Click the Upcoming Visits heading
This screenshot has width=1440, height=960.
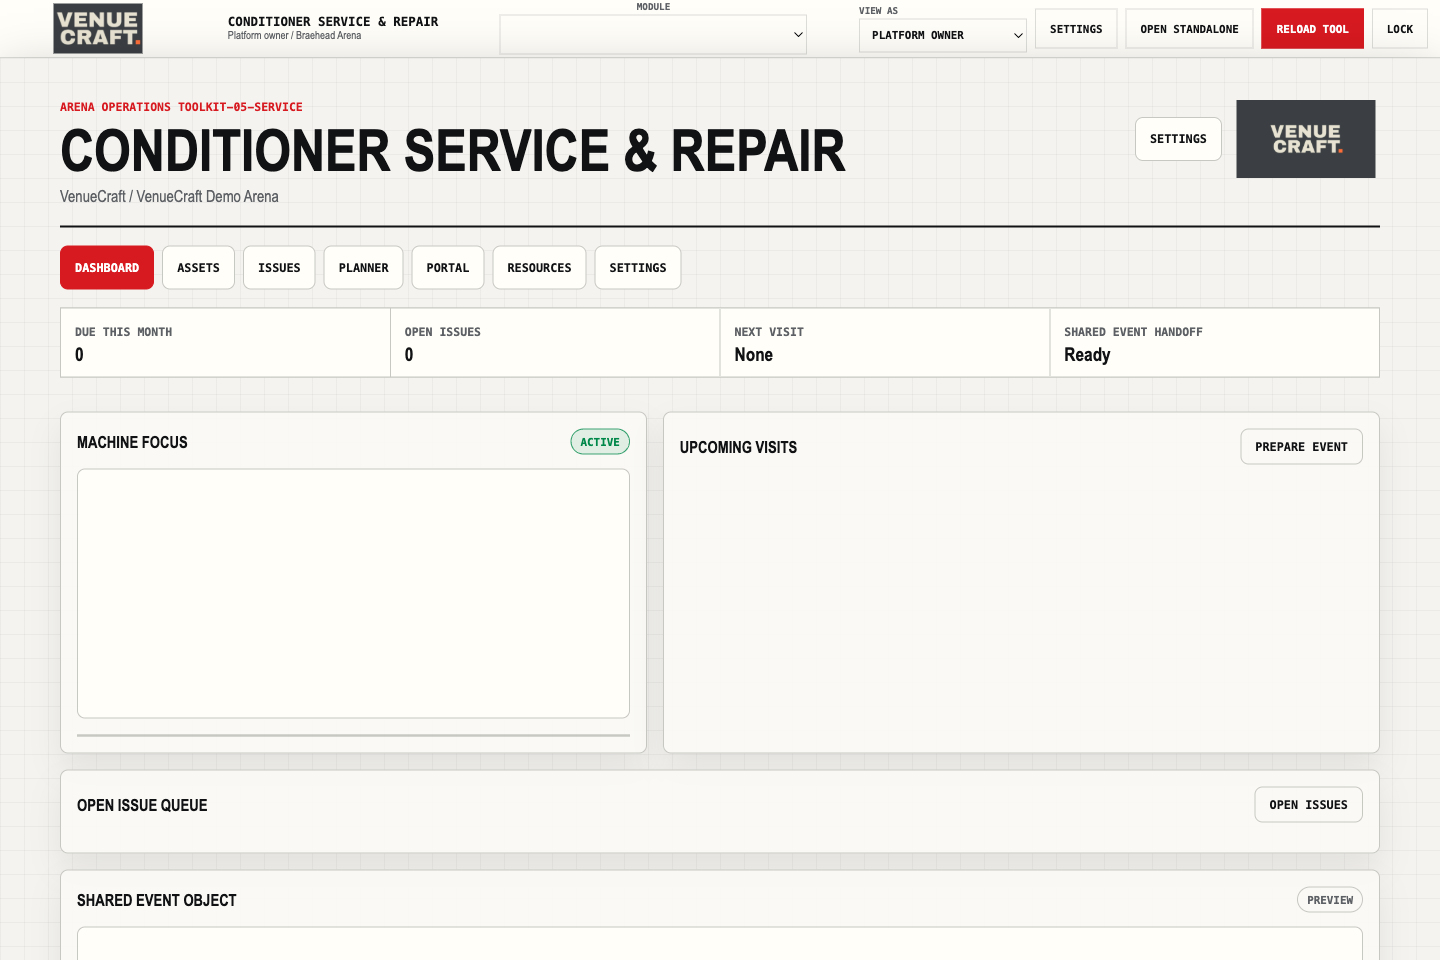point(738,448)
